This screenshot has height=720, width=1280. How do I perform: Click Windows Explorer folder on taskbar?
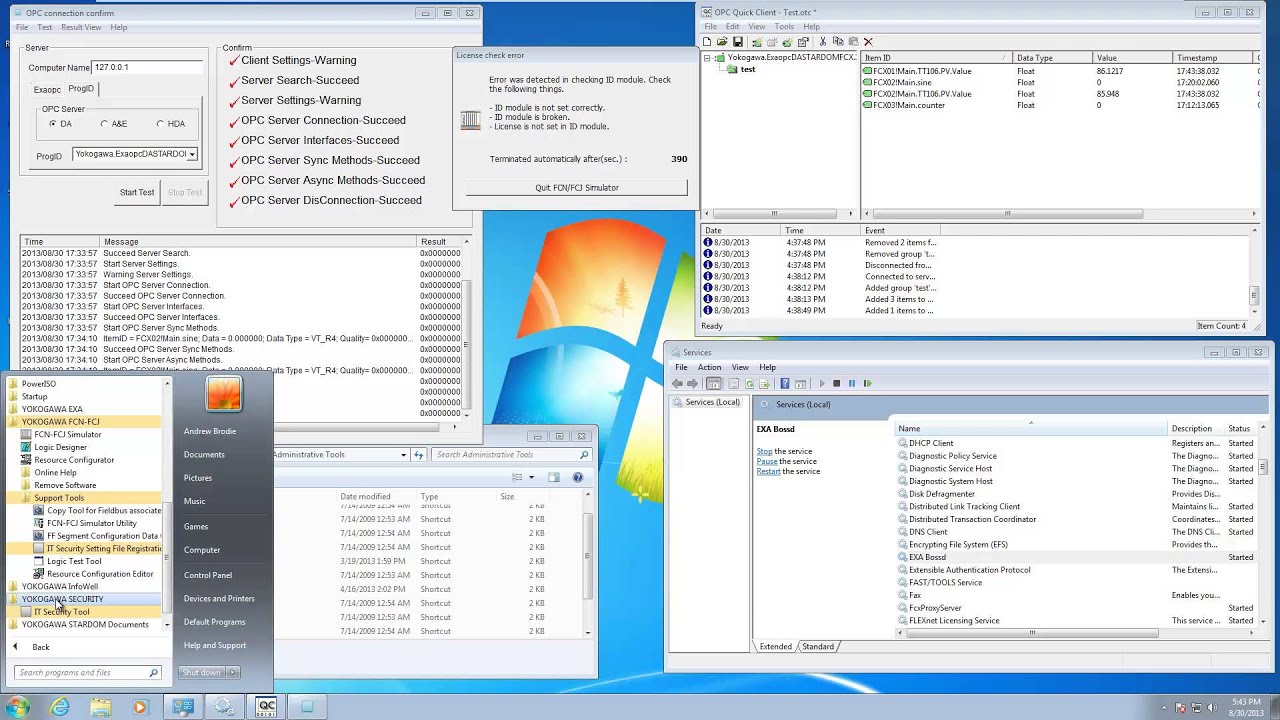click(x=100, y=707)
